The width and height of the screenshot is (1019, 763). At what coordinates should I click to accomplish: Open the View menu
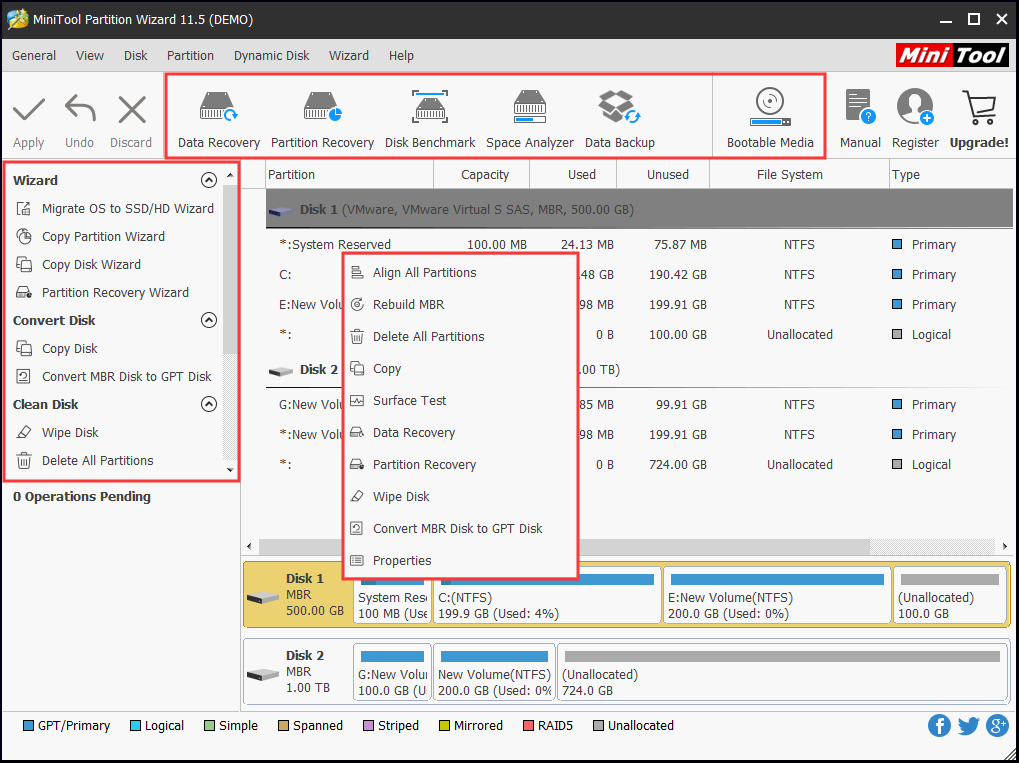coord(90,56)
